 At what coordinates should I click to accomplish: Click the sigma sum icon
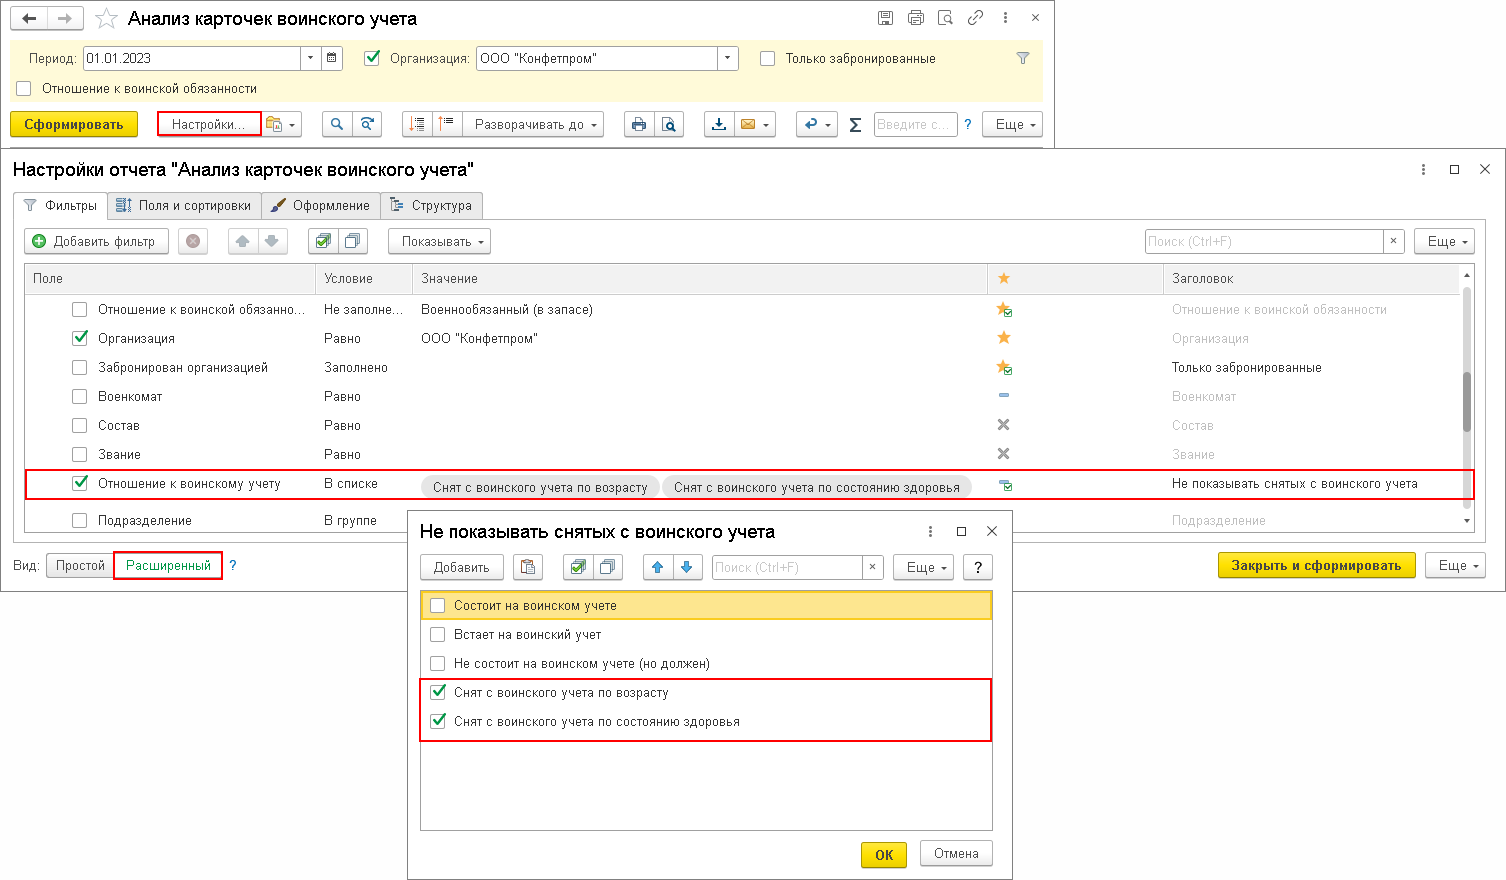click(x=855, y=125)
